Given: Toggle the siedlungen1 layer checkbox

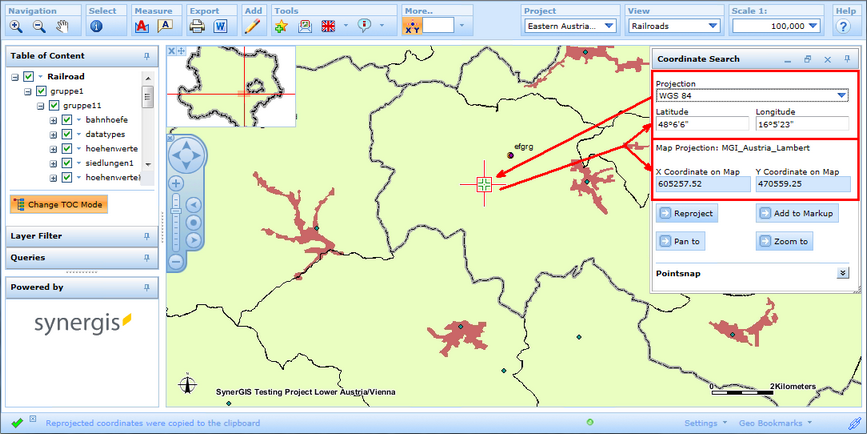Looking at the screenshot, I should [x=67, y=163].
